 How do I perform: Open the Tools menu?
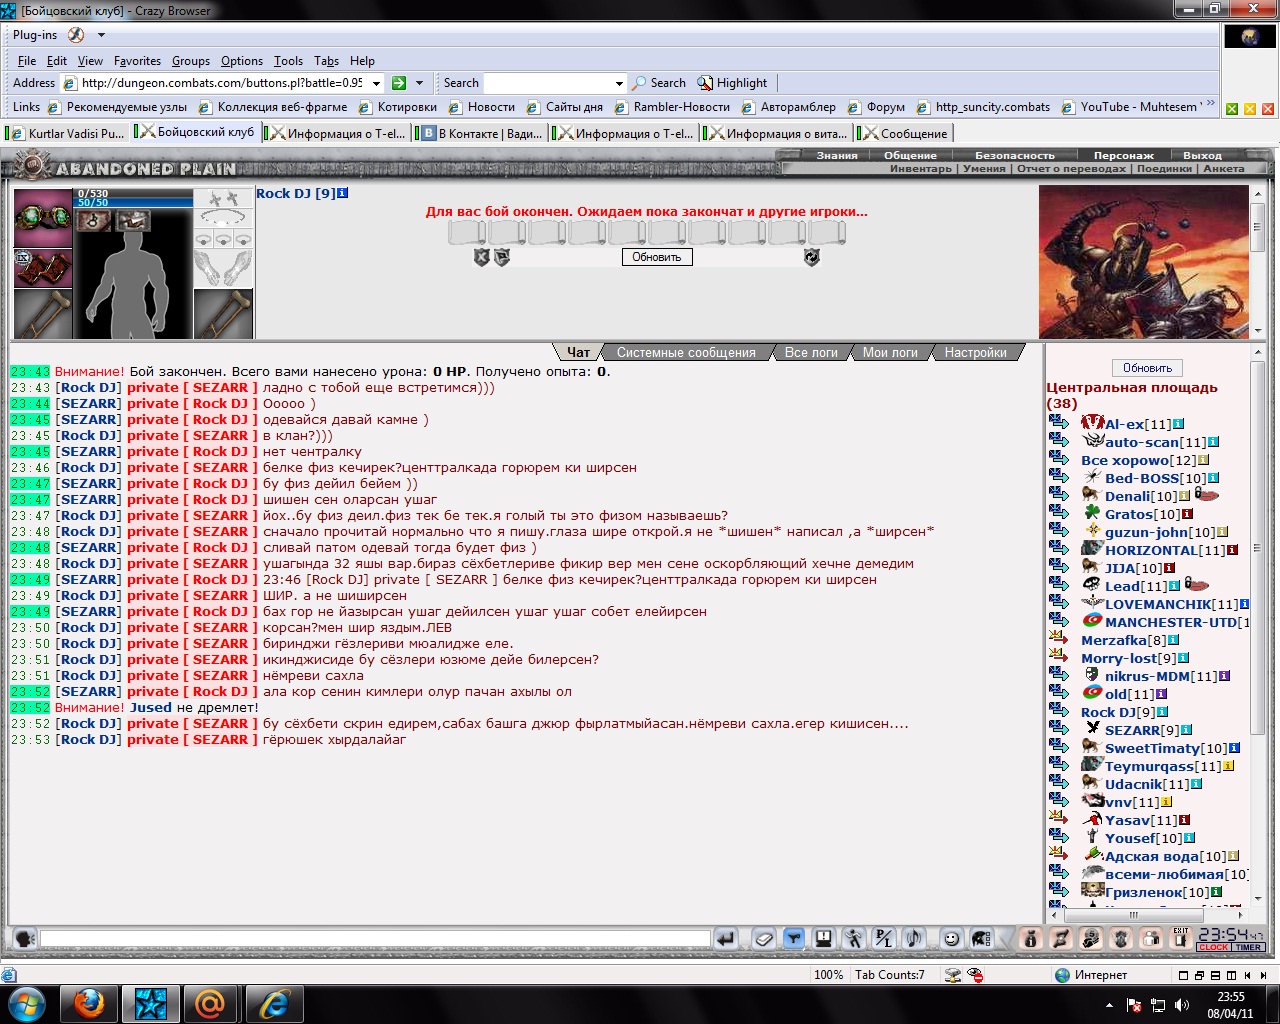(x=288, y=61)
